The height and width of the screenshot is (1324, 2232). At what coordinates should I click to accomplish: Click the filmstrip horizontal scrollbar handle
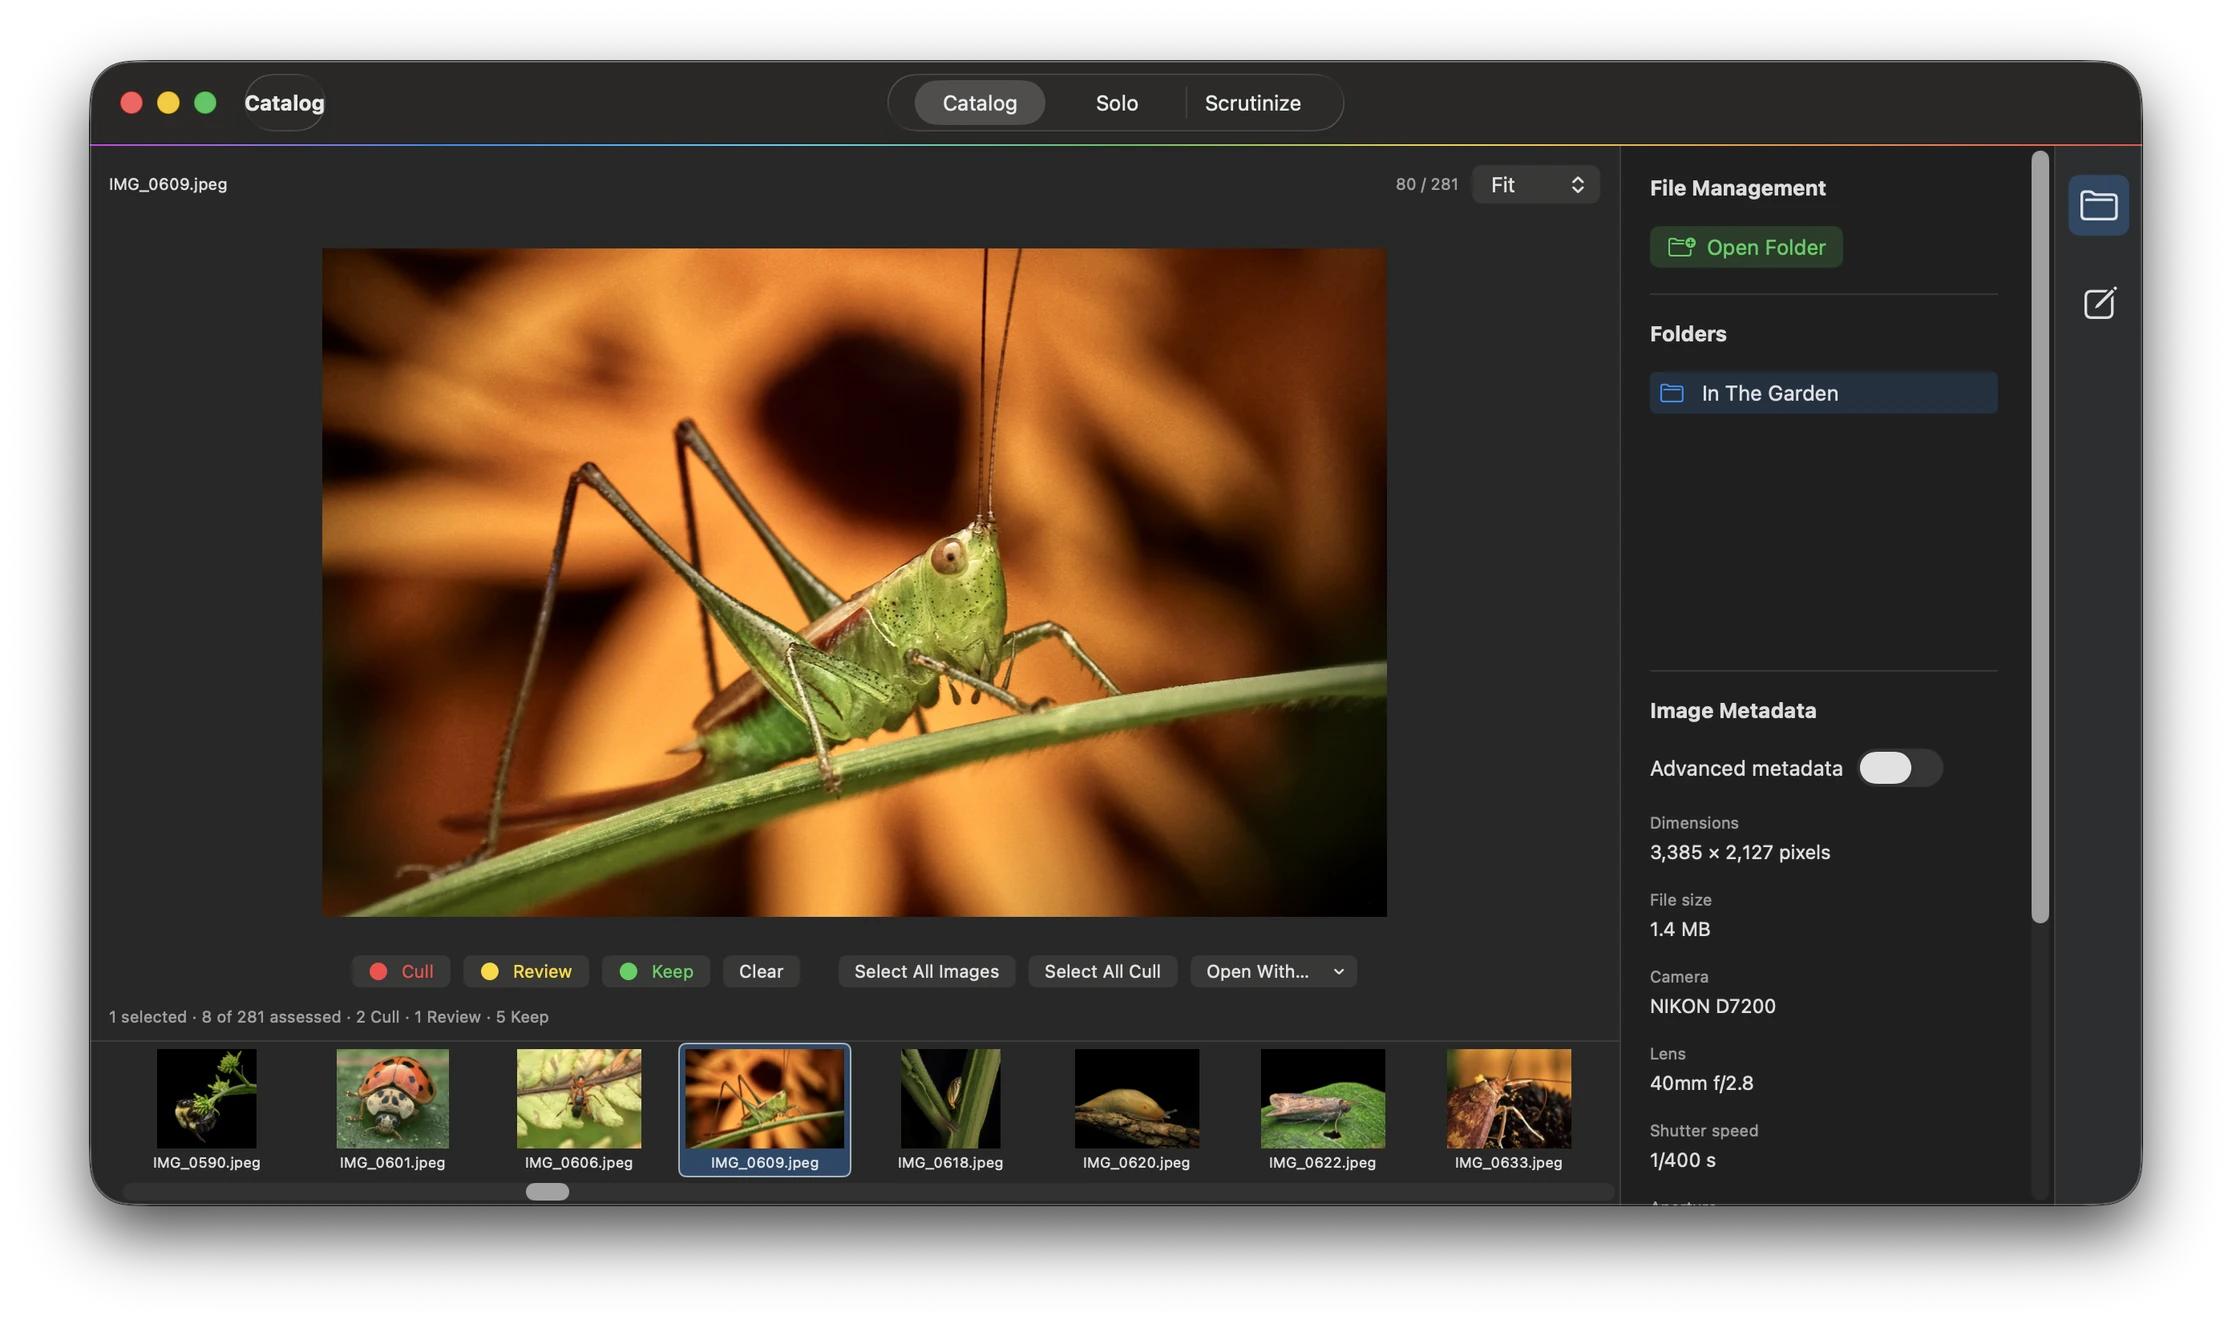pos(547,1191)
